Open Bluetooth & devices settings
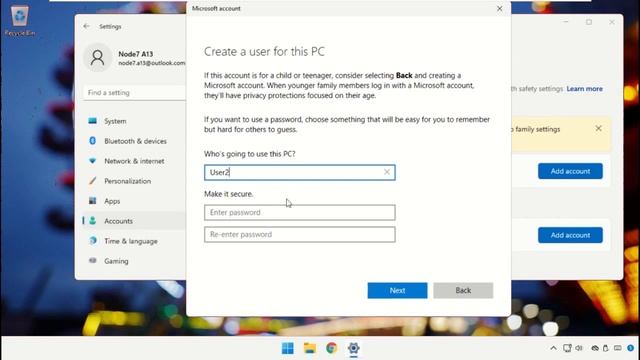Screen dimensions: 640x360 coord(135,141)
